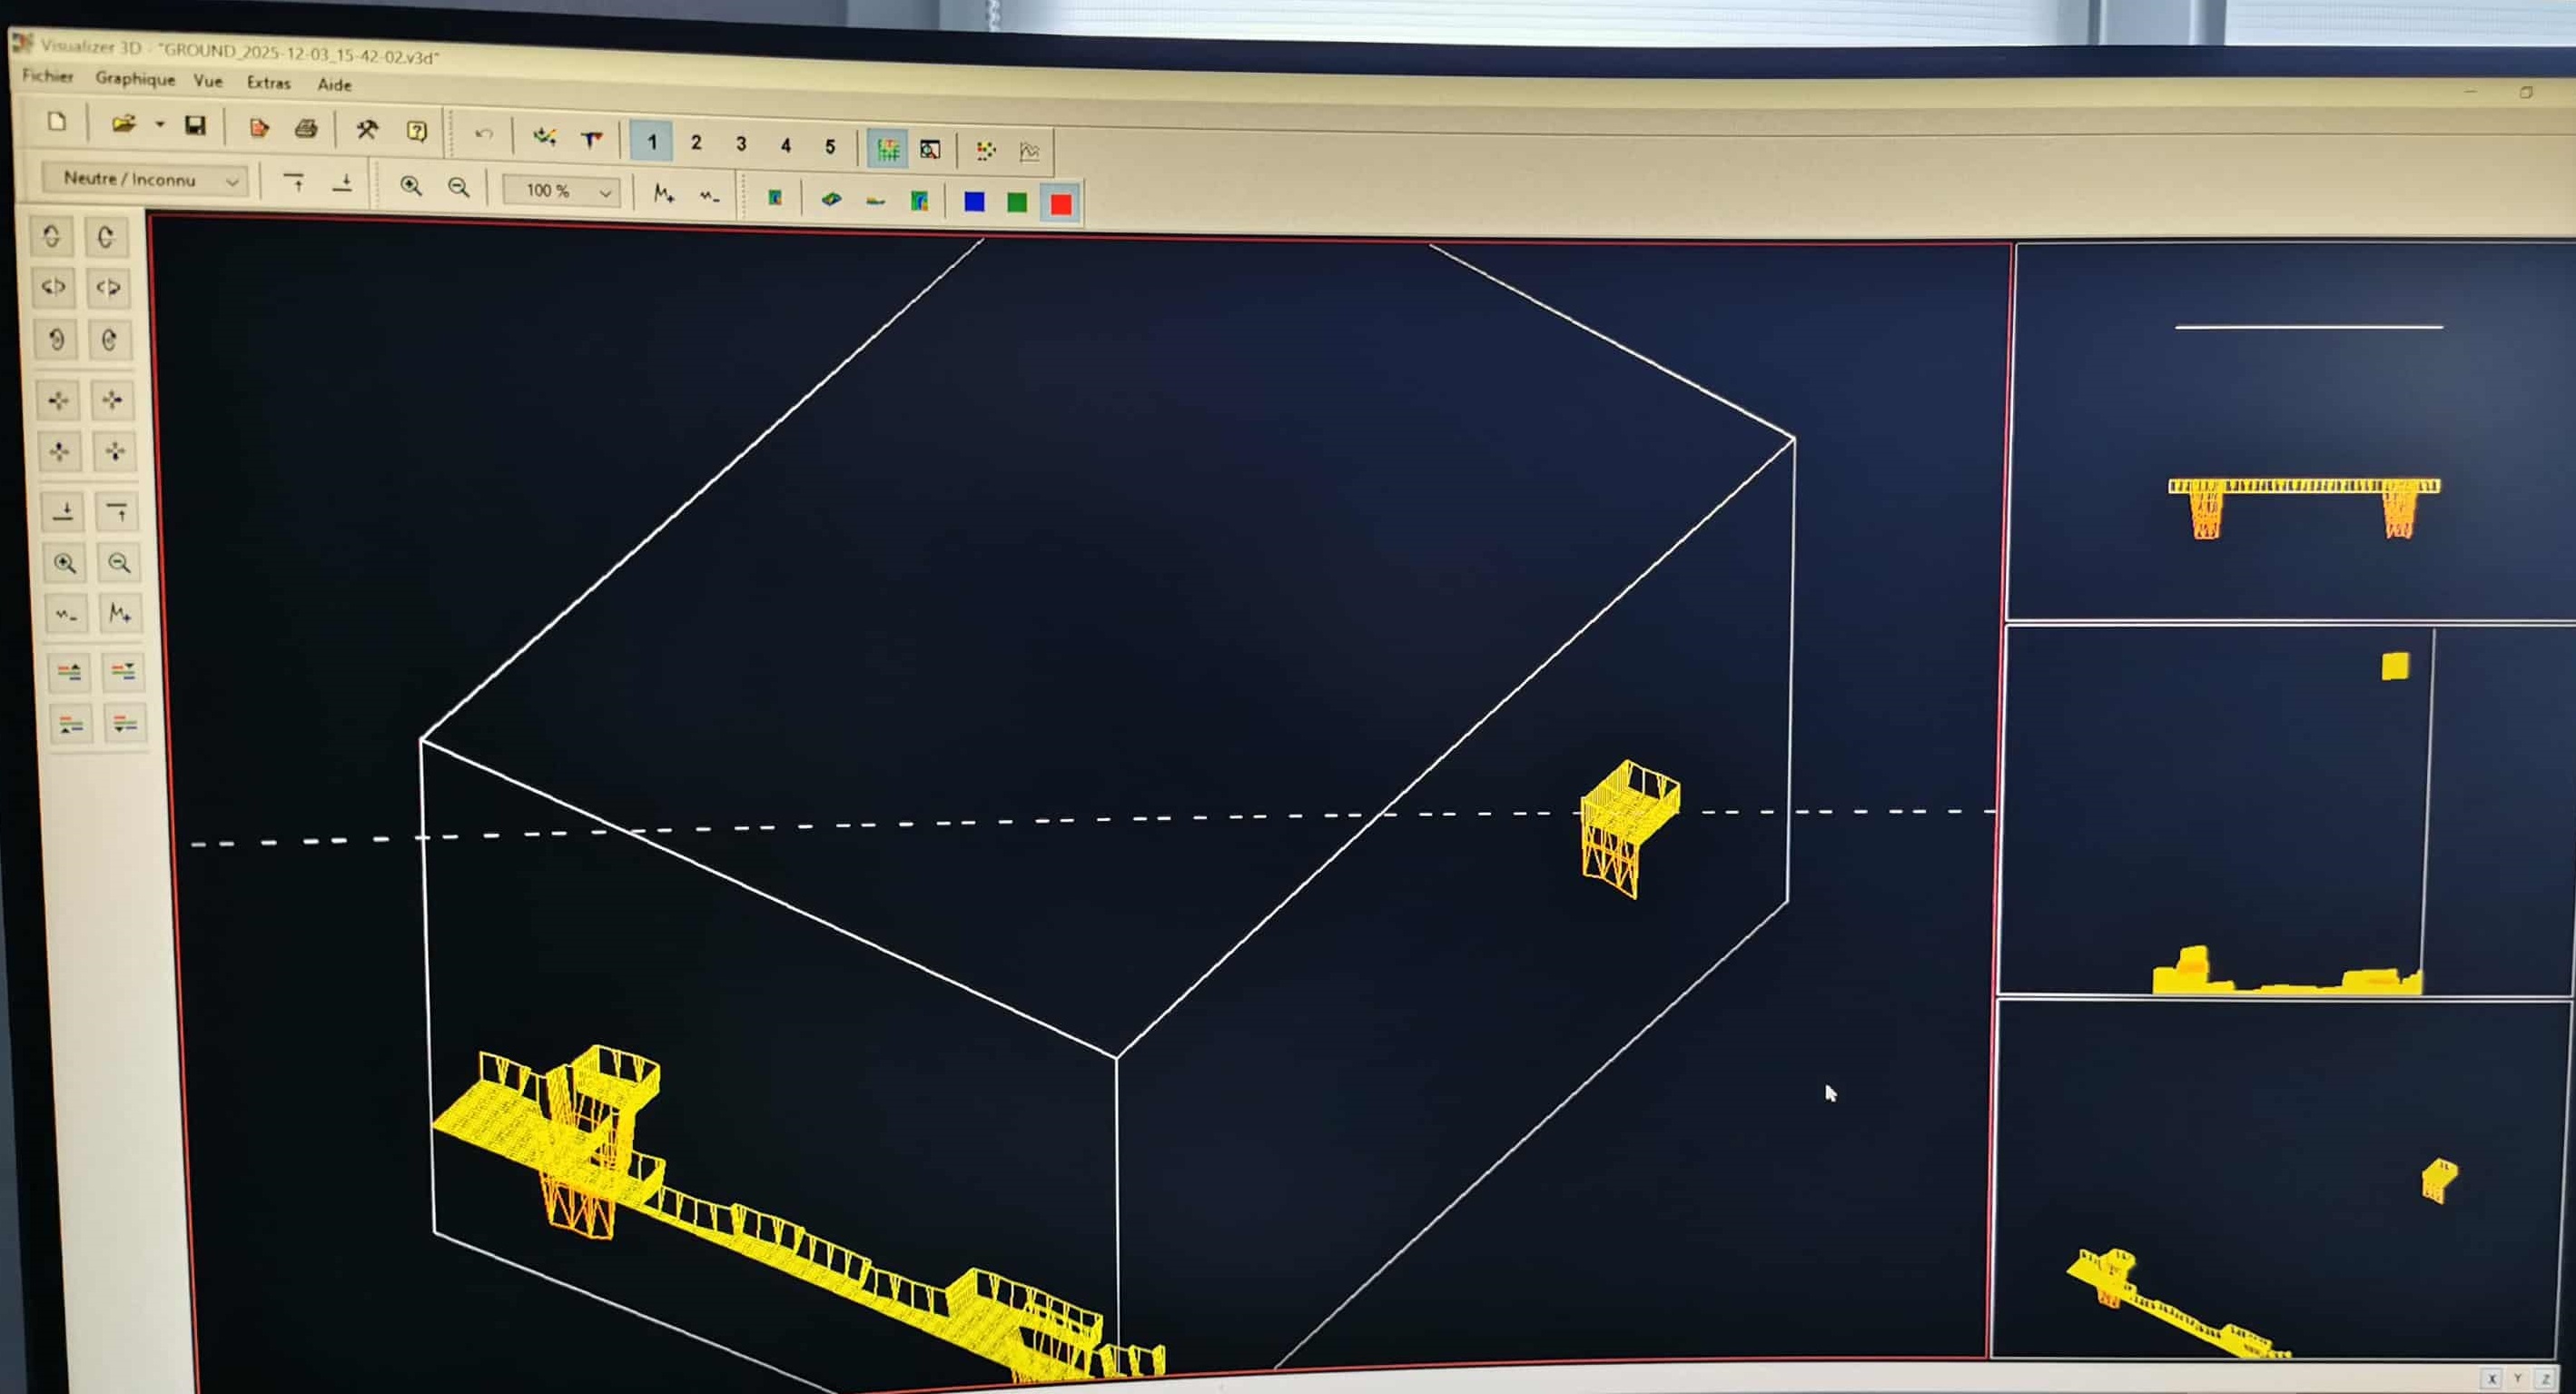The width and height of the screenshot is (2576, 1394).
Task: Toggle the highlighted grid view icon
Action: click(x=887, y=149)
